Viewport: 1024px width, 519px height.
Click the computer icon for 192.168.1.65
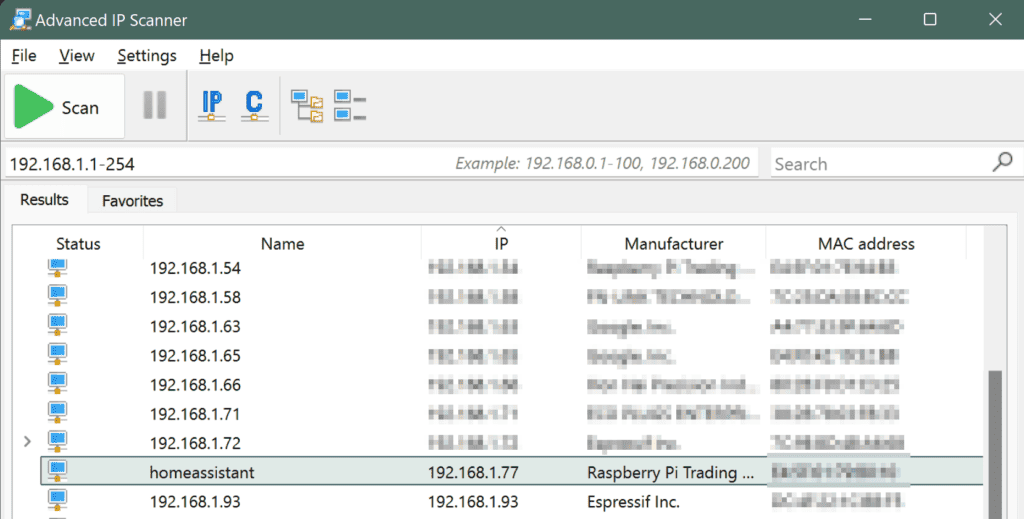coord(57,354)
